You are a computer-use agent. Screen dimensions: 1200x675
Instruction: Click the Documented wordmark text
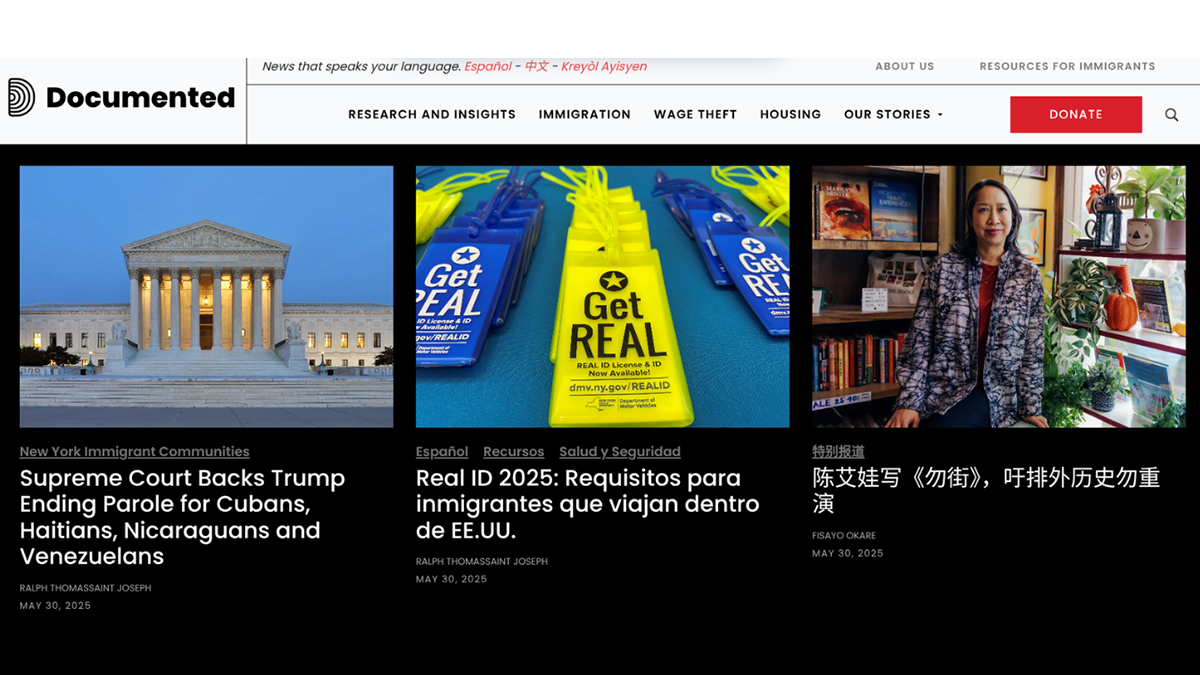140,98
